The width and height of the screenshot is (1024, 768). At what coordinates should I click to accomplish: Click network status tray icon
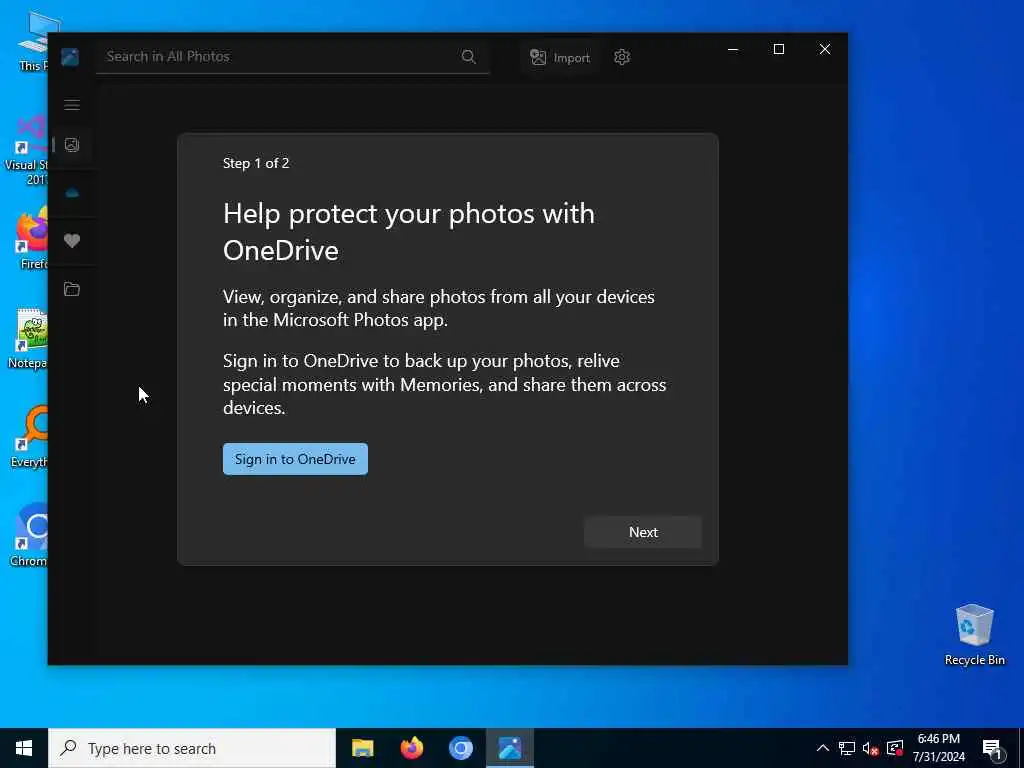pyautogui.click(x=847, y=748)
